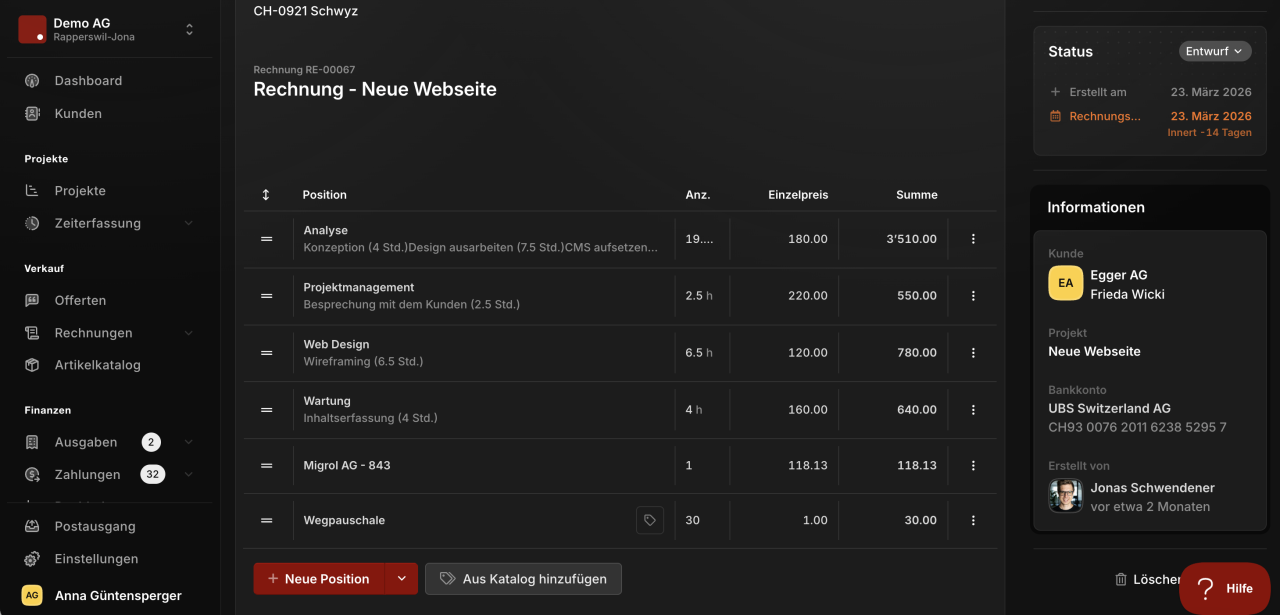Viewport: 1280px width, 615px height.
Task: Open three-dot menu for Analyse row
Action: 973,239
